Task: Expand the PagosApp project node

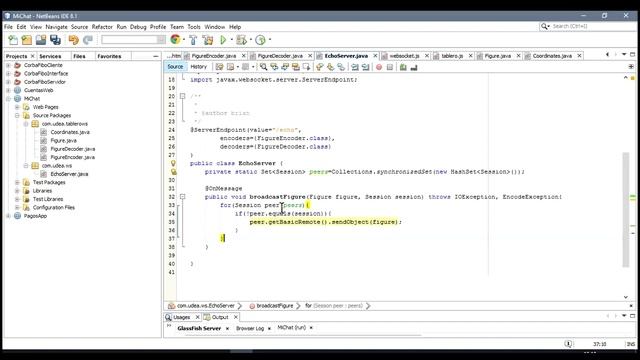Action: click(x=8, y=216)
